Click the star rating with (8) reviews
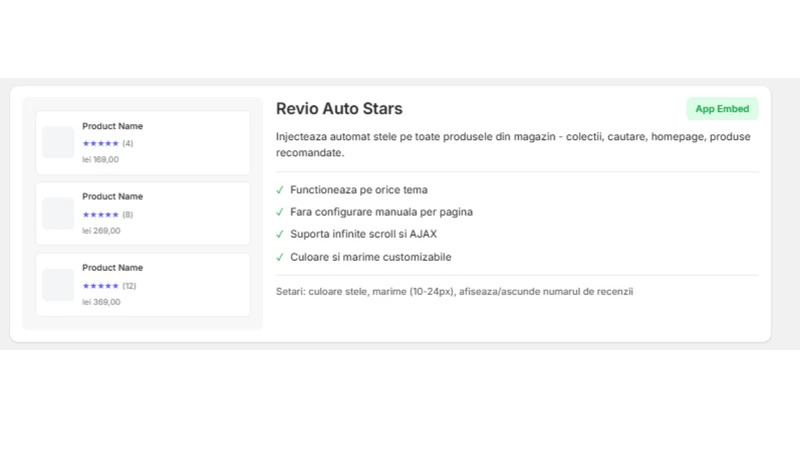 (x=108, y=215)
